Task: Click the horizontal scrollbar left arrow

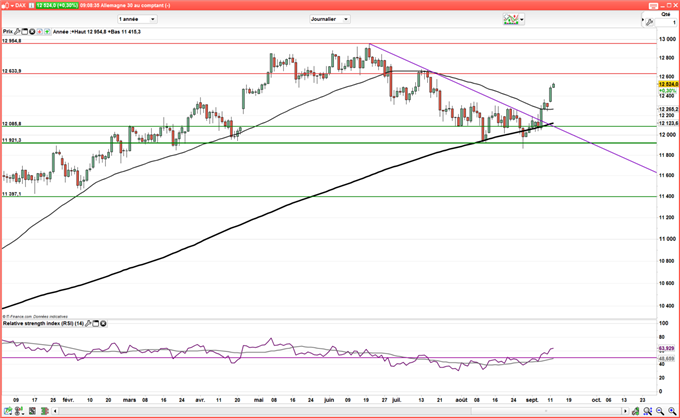Action: point(55,411)
